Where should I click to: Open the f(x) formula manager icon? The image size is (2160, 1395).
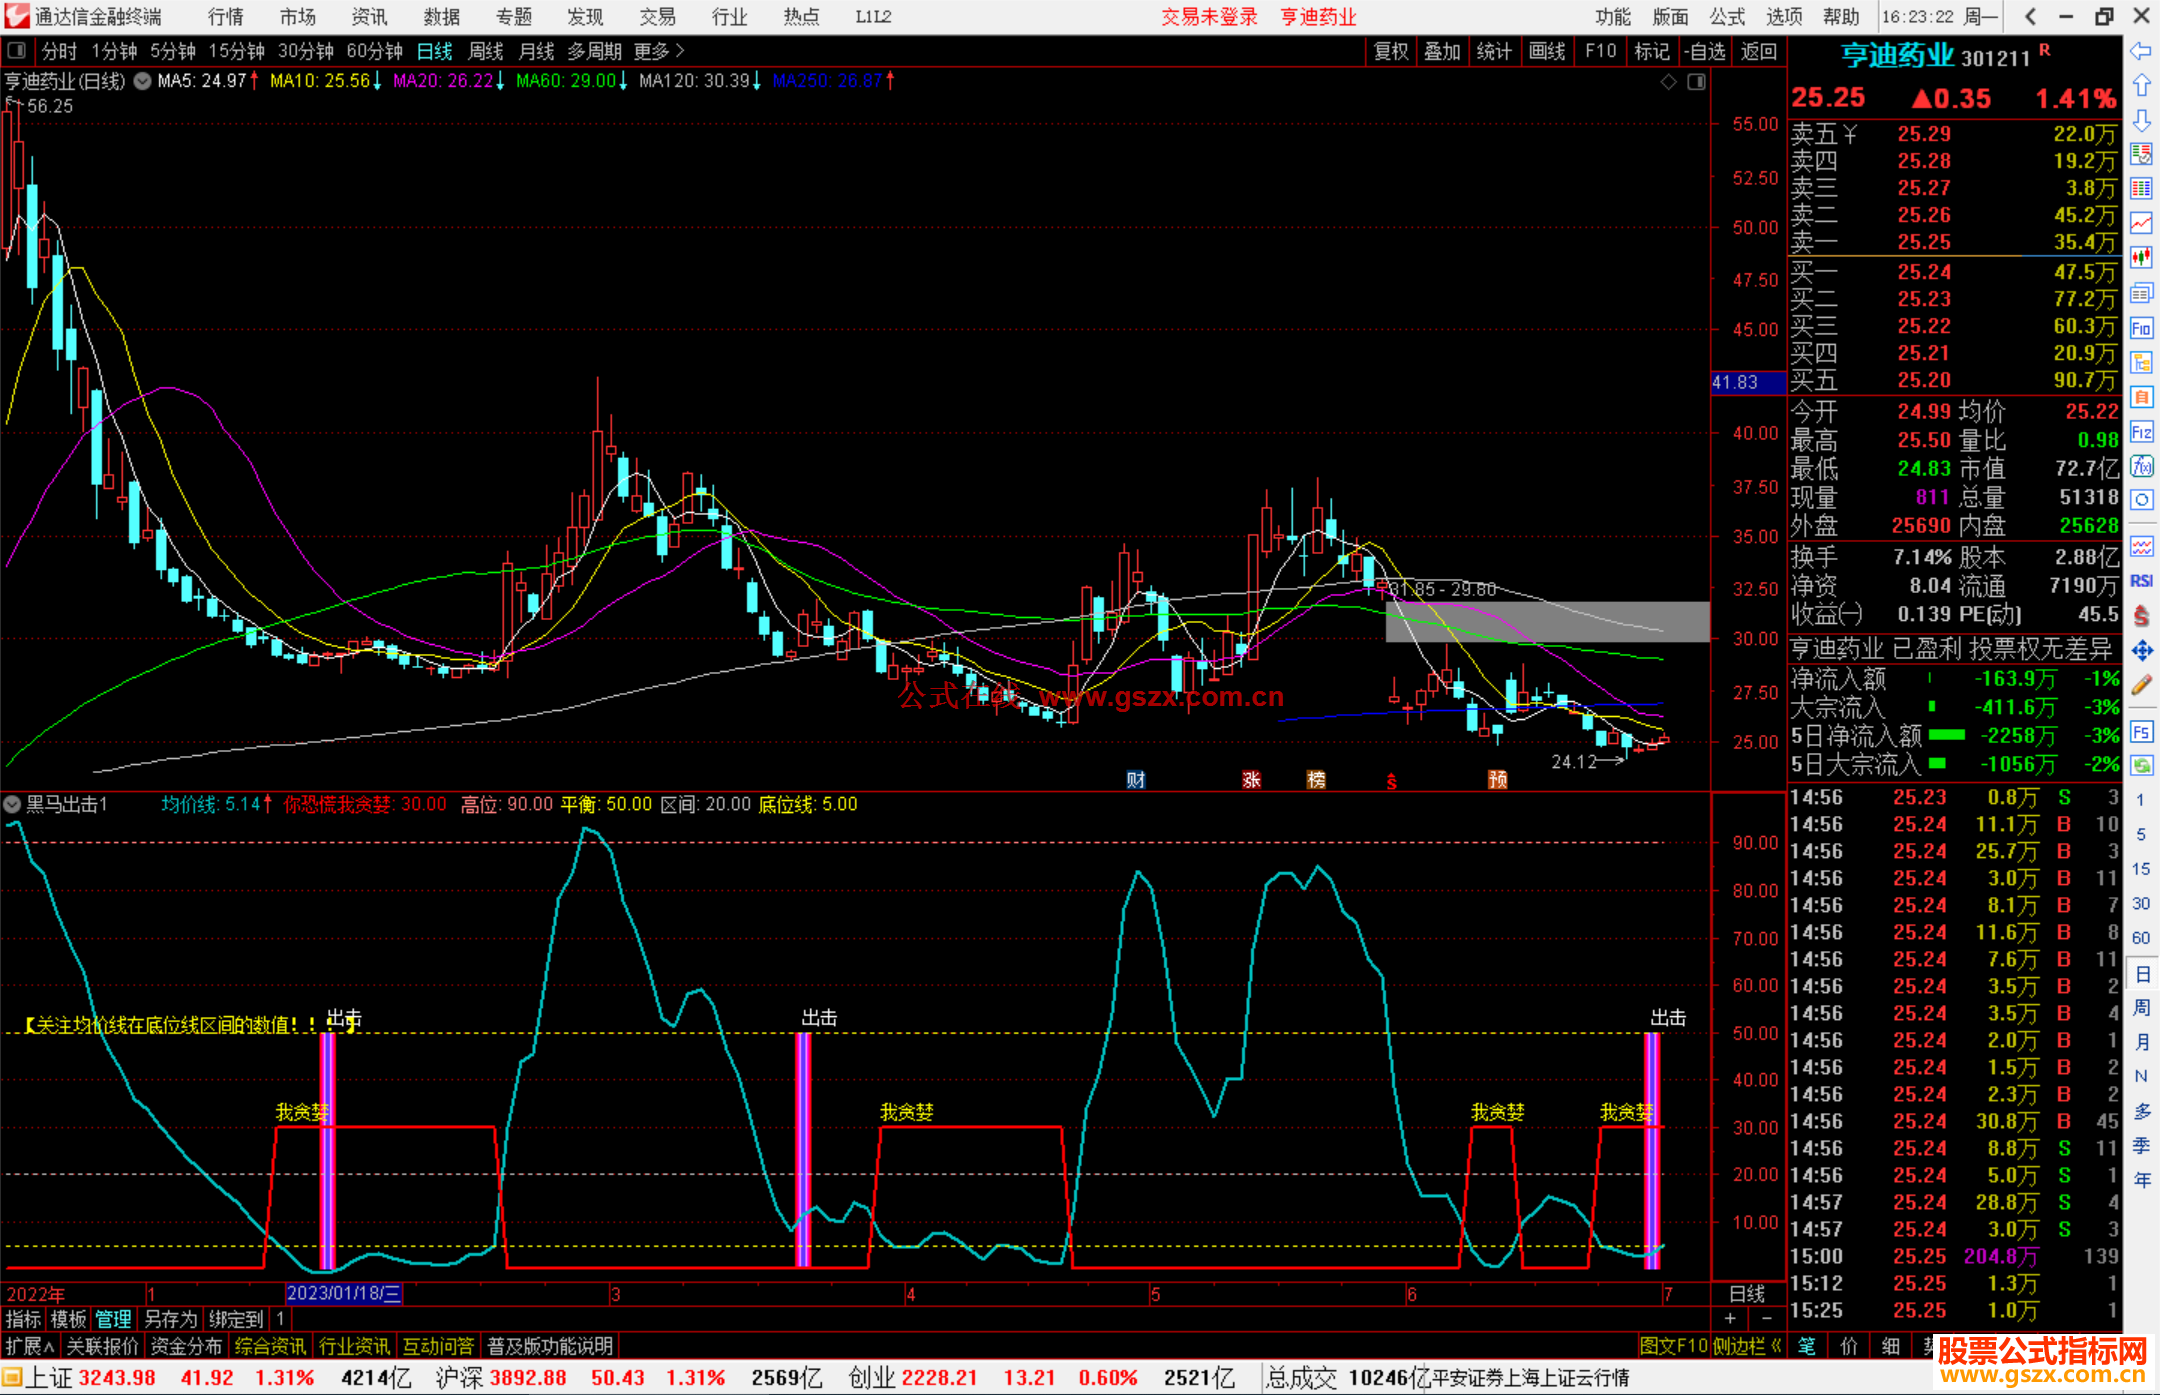coord(2141,466)
